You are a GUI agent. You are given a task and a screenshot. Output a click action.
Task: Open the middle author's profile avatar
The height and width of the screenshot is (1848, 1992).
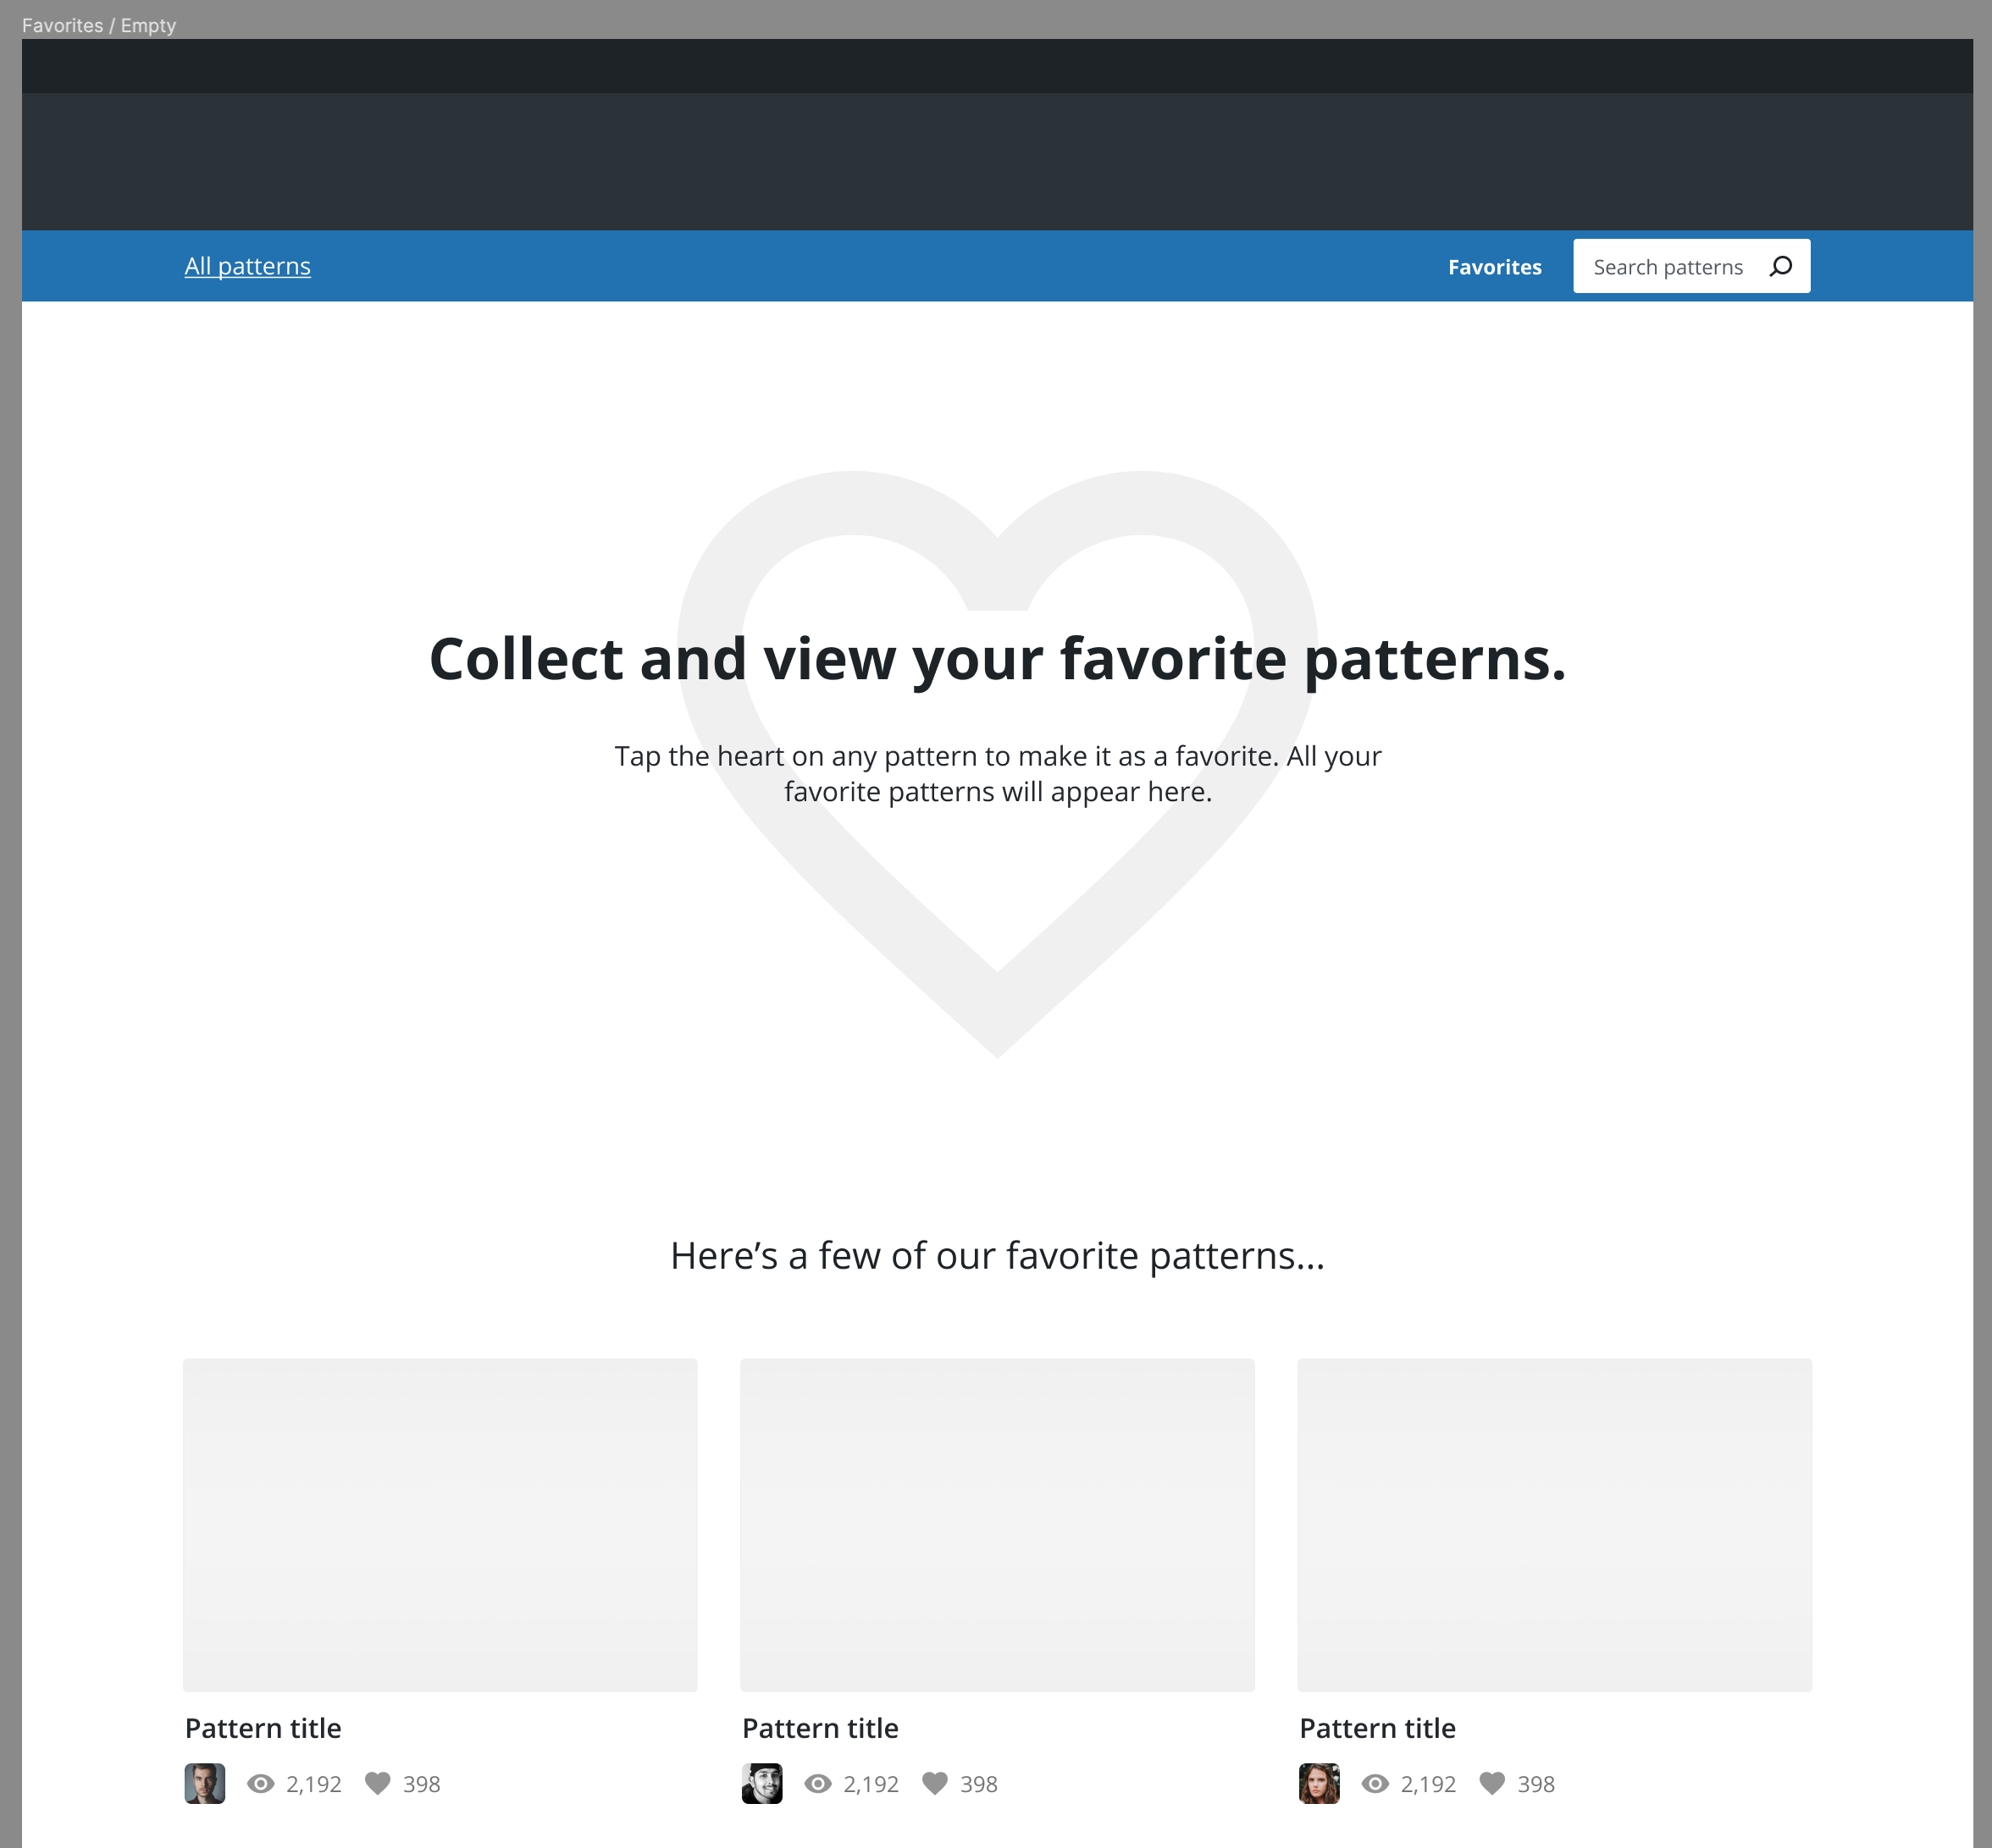(761, 1784)
